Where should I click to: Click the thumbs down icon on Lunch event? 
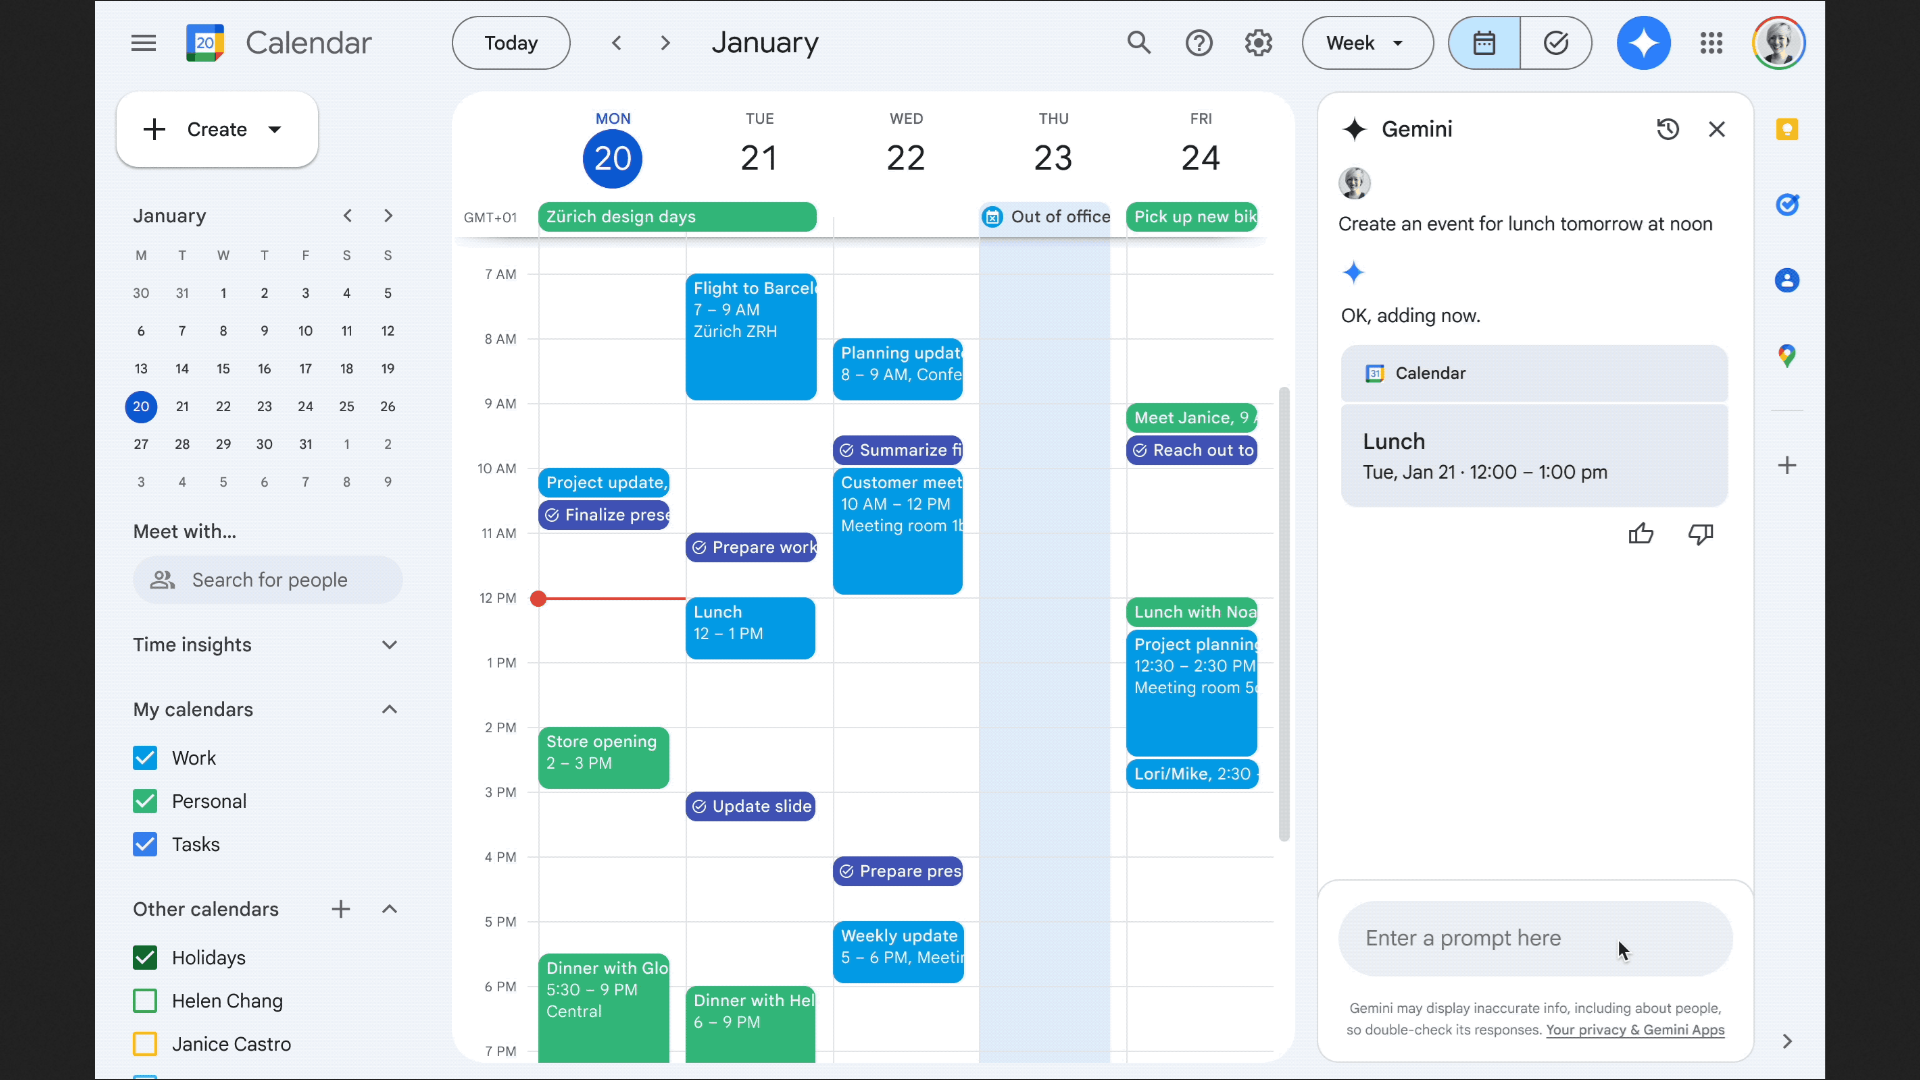[1700, 534]
